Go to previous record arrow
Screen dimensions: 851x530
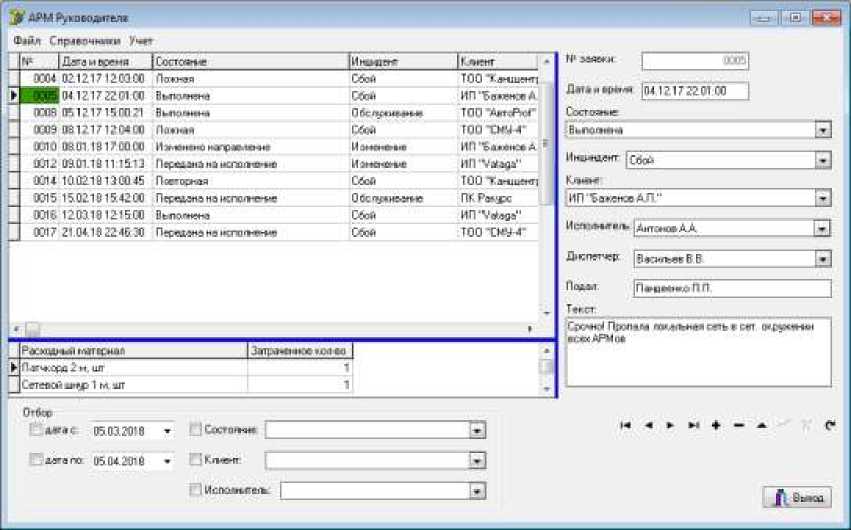coord(648,425)
